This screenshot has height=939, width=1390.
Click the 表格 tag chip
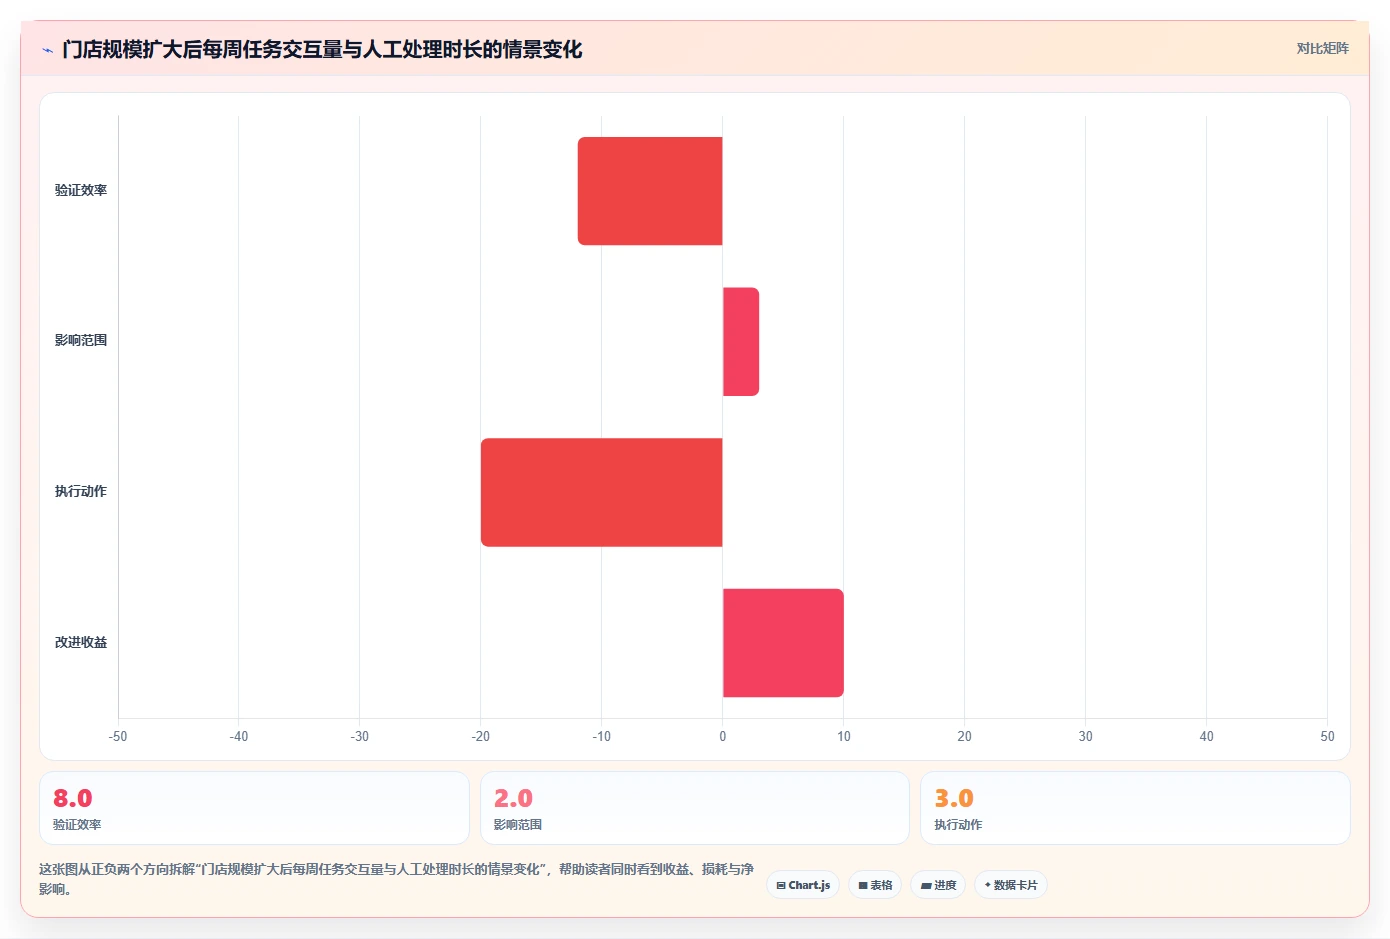click(875, 885)
